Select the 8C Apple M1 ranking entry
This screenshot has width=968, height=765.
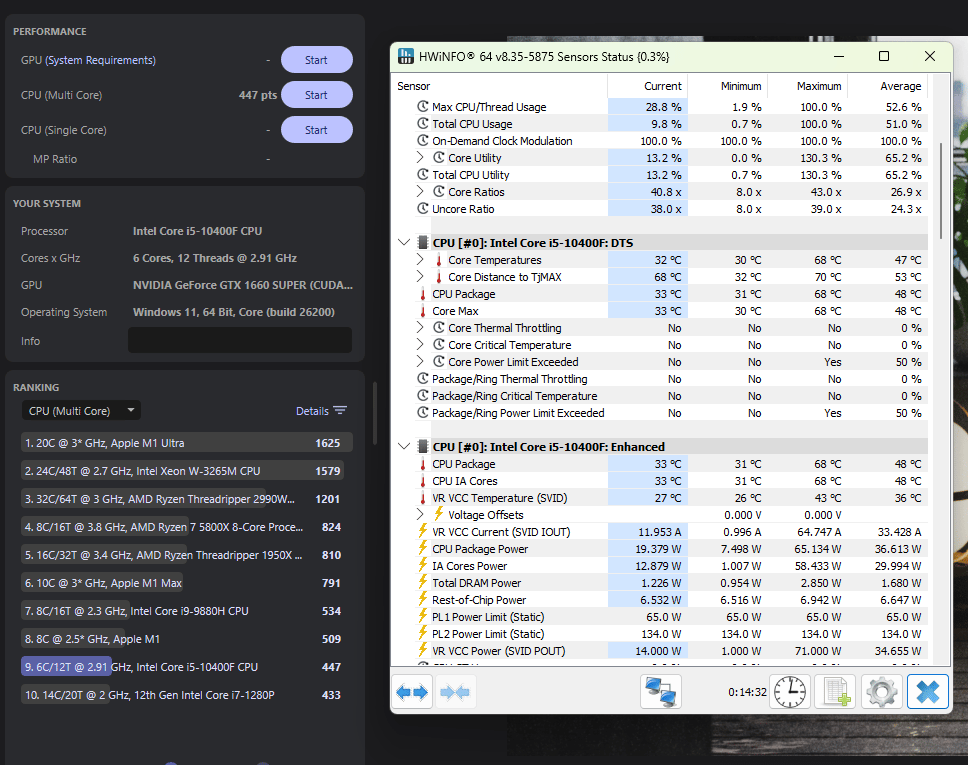pyautogui.click(x=187, y=638)
